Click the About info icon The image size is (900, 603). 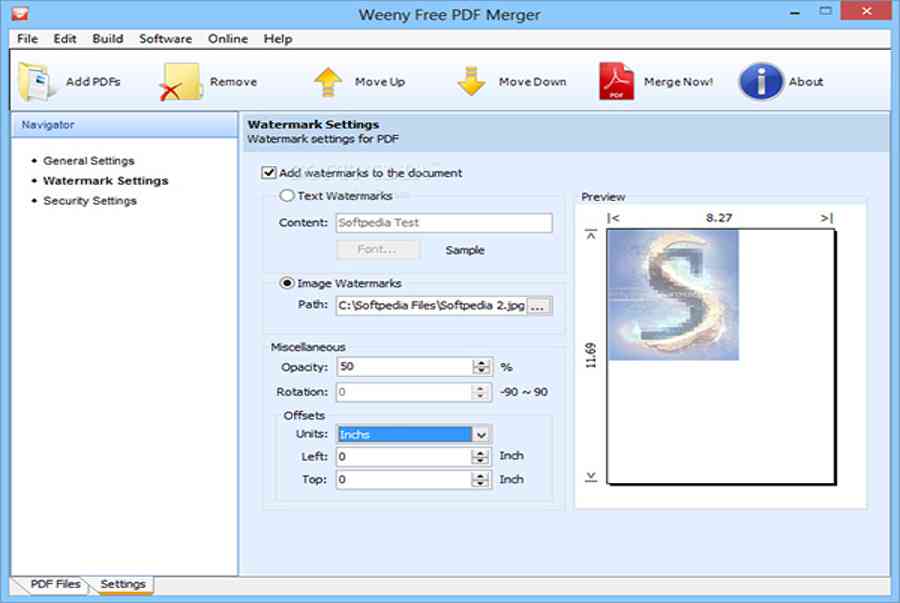pos(761,81)
